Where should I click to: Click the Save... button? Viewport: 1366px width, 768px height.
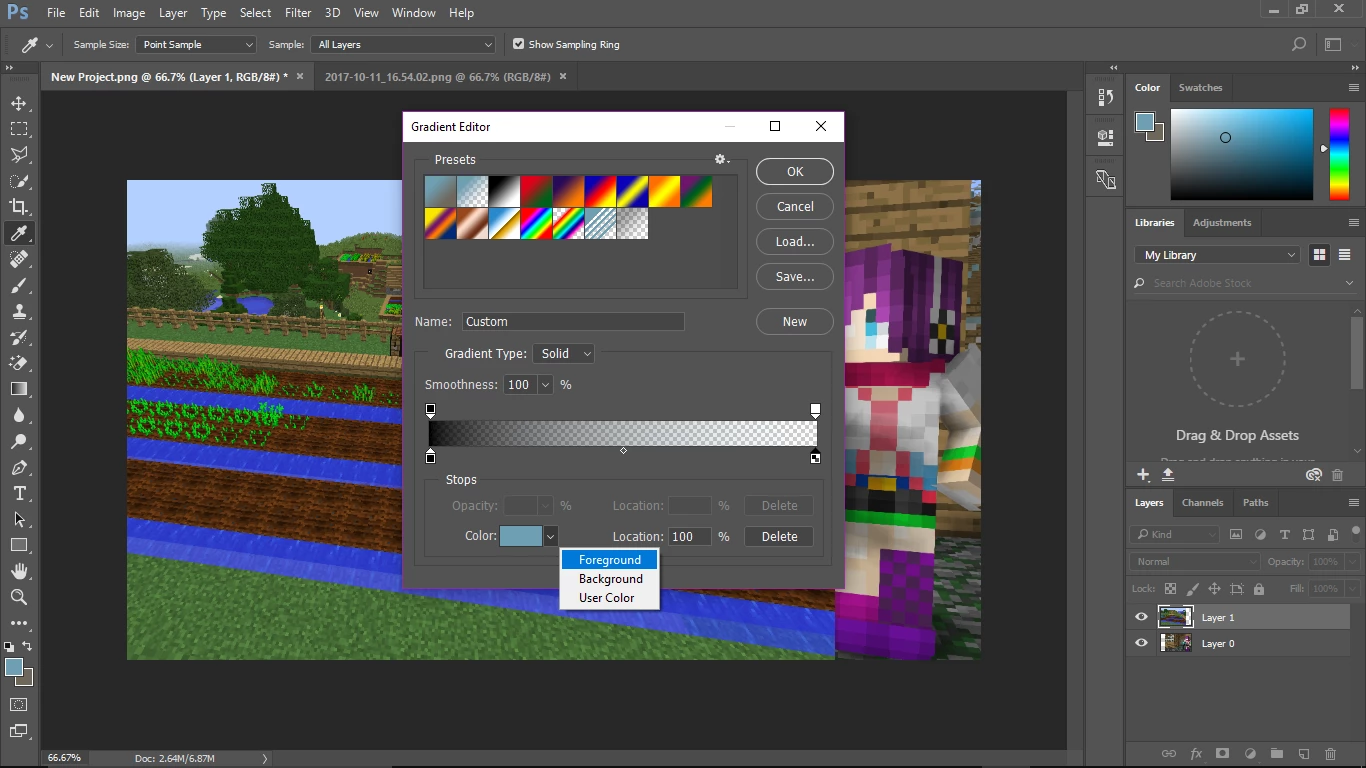(795, 277)
